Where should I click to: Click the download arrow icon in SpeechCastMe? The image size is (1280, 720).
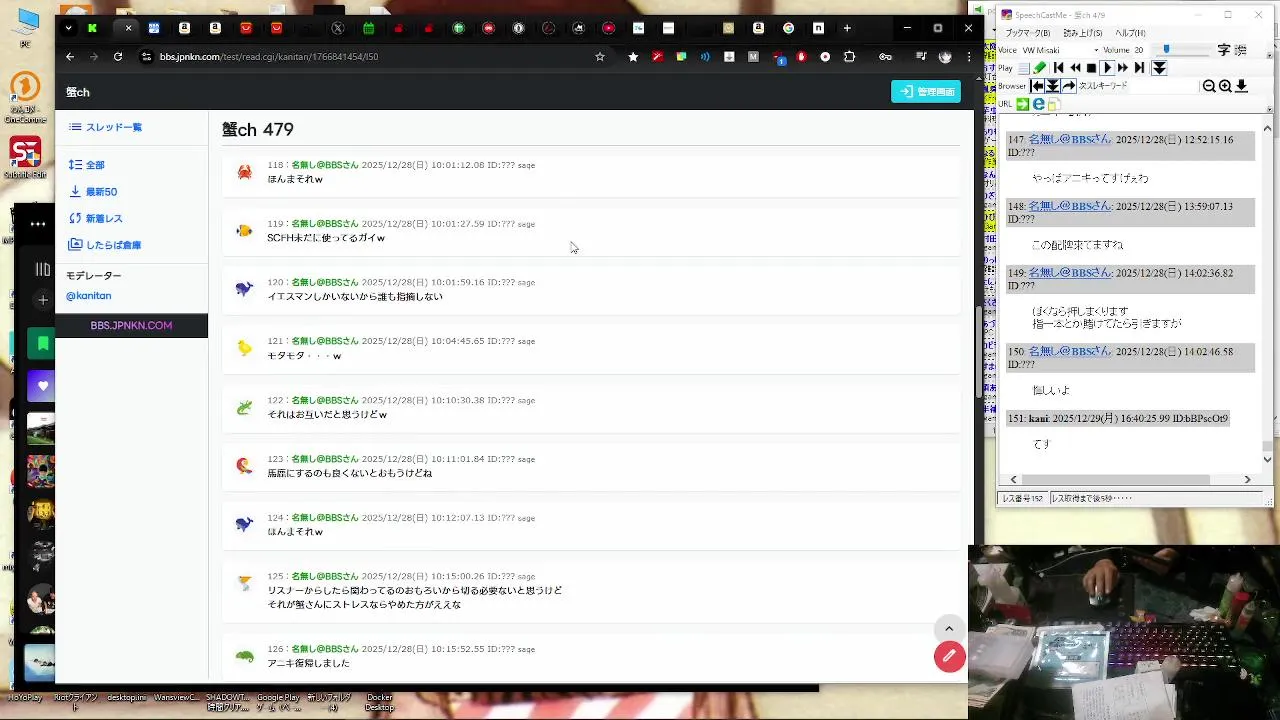(1241, 86)
